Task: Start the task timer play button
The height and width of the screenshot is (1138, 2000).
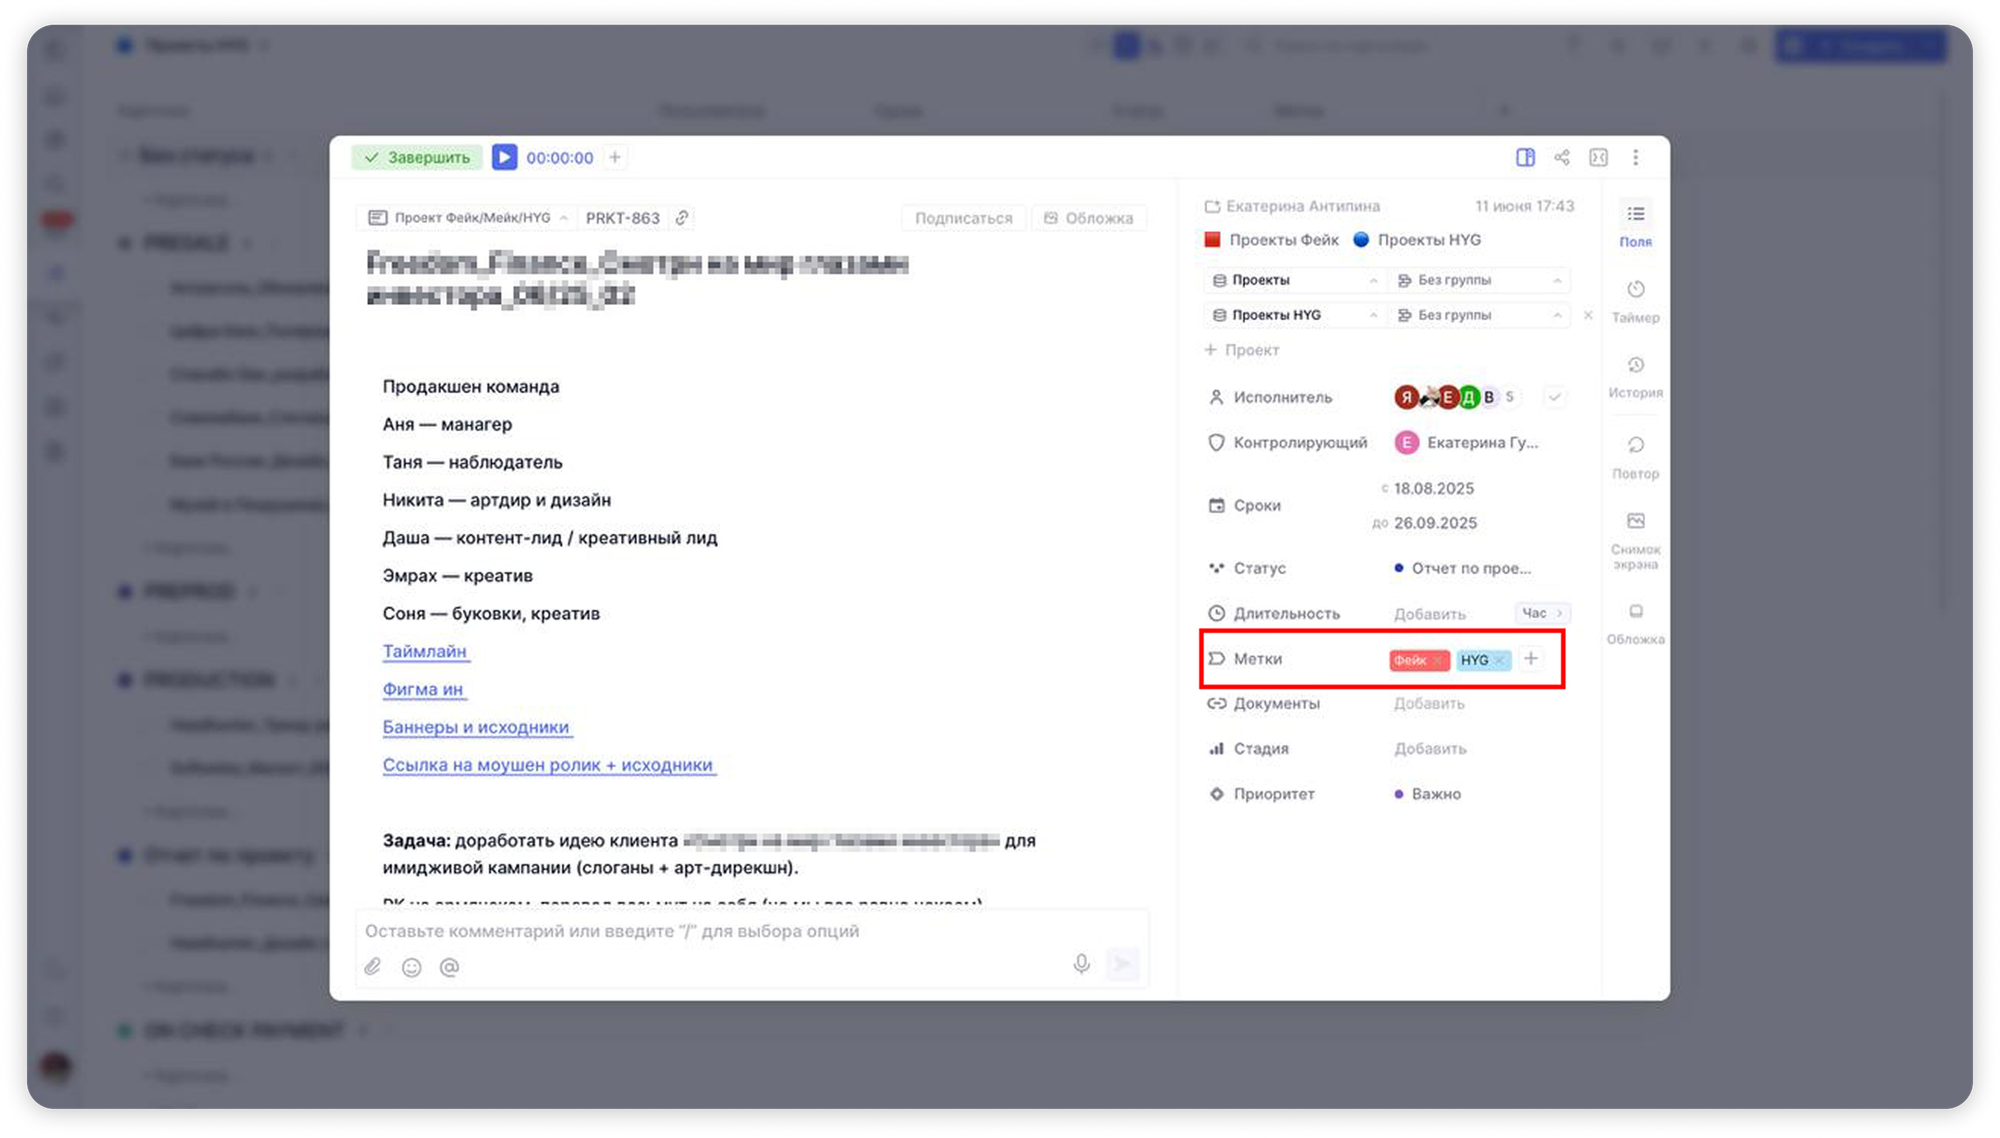Action: click(504, 157)
